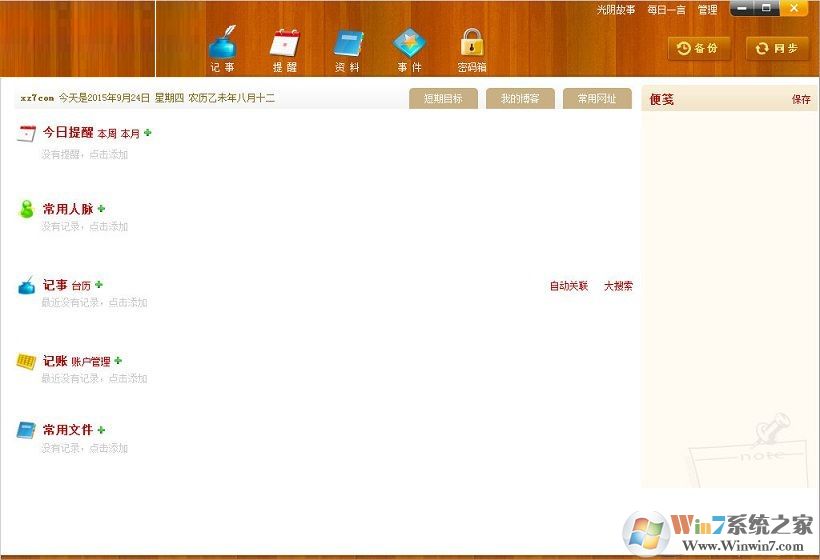This screenshot has height=560, width=820.
Task: Open the 记事 section heading
Action: (x=55, y=285)
